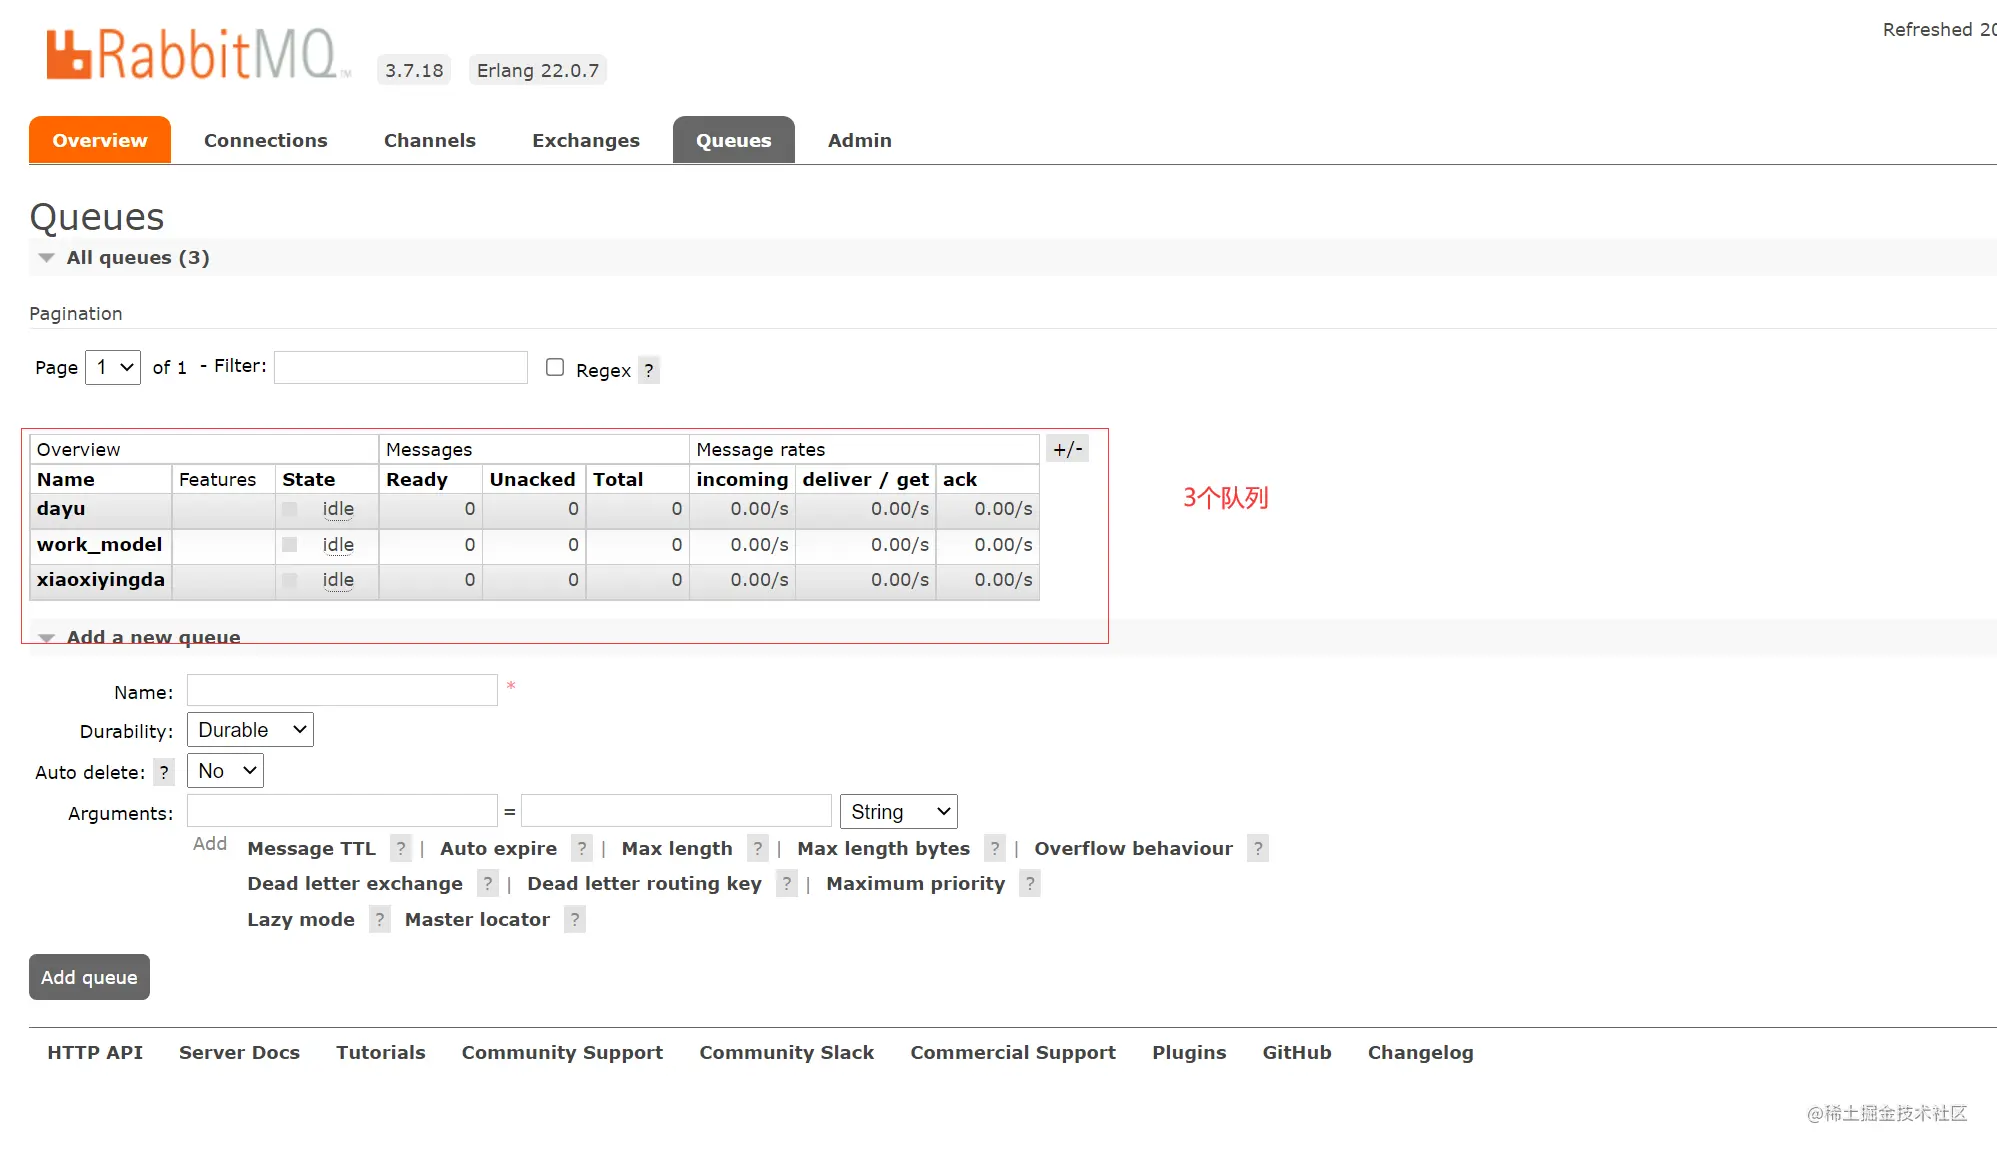Open the Page number dropdown
This screenshot has height=1153, width=1997.
point(113,367)
